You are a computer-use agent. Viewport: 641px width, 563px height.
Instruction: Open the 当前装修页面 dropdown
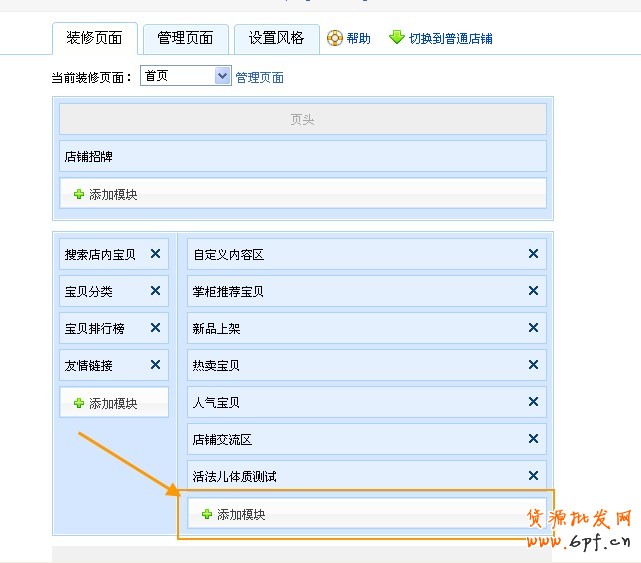coord(222,76)
